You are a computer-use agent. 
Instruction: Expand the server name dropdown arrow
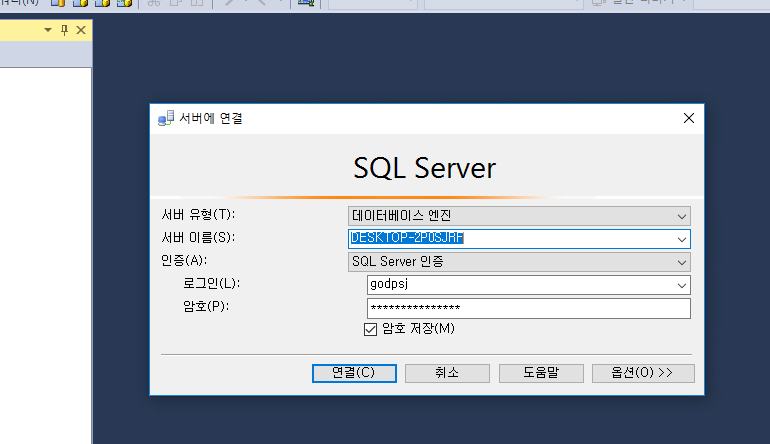coord(682,239)
